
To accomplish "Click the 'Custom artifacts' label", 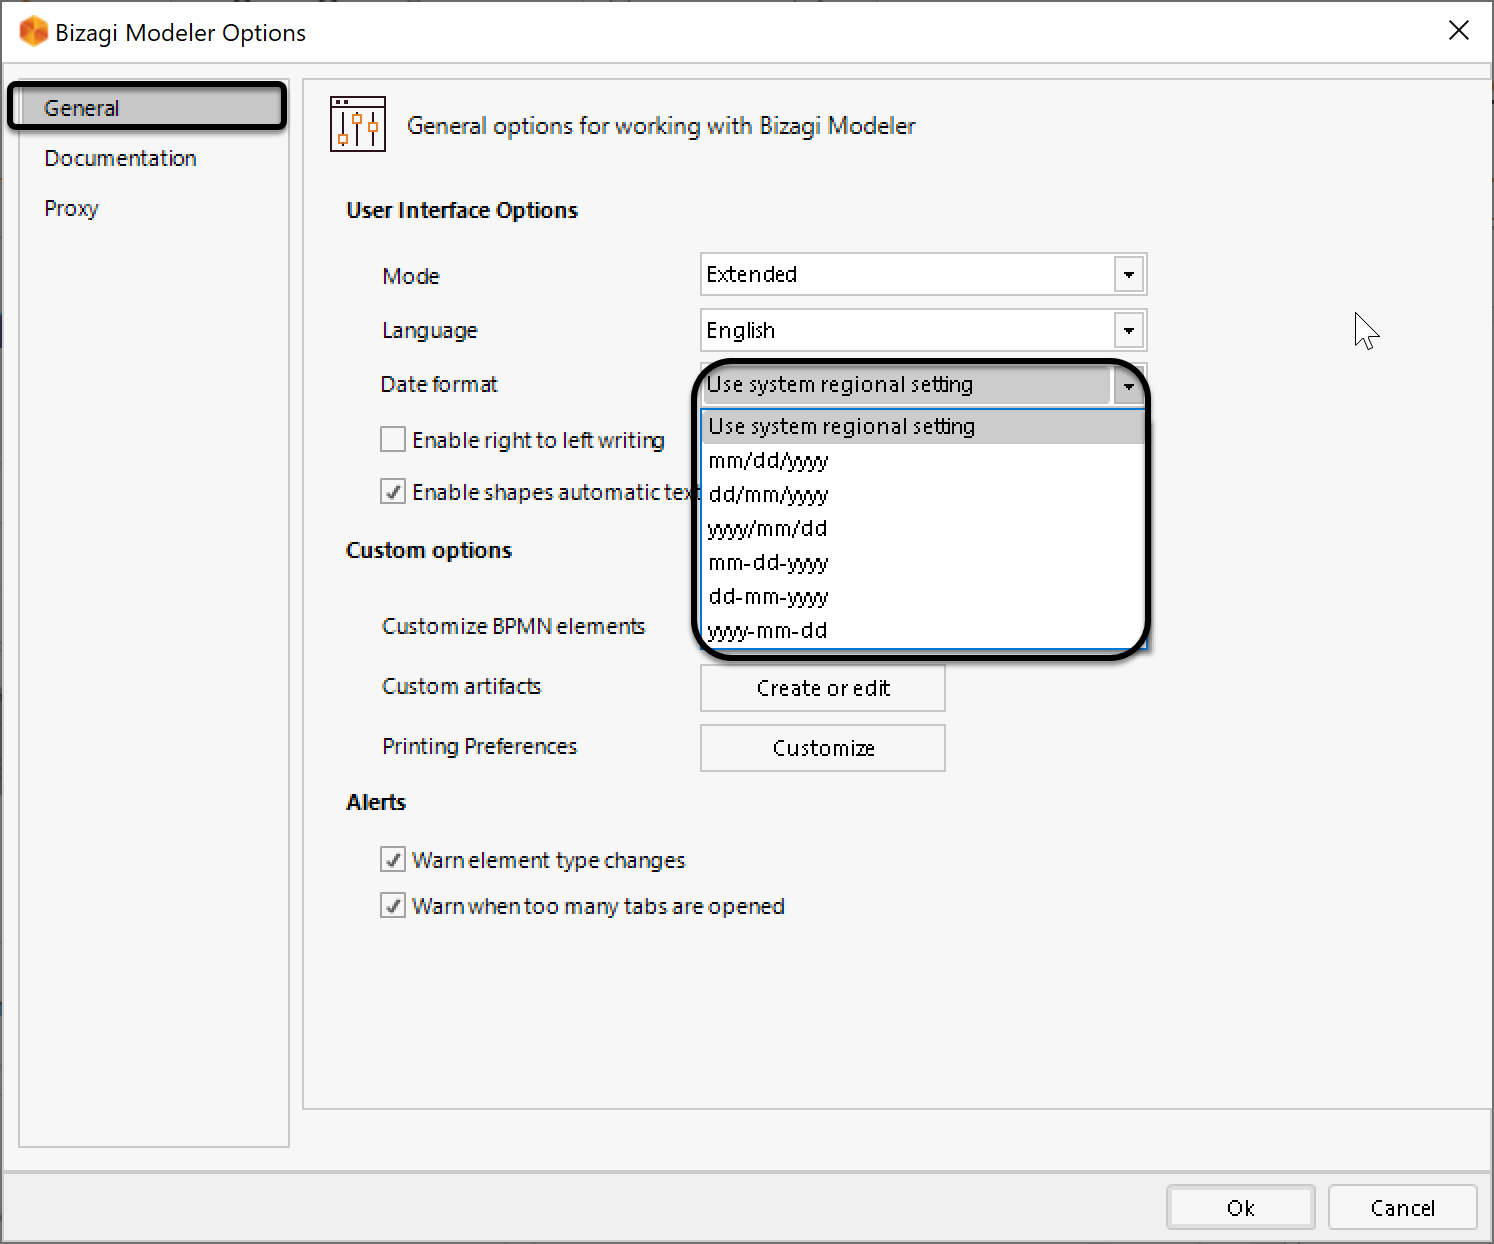I will point(461,686).
